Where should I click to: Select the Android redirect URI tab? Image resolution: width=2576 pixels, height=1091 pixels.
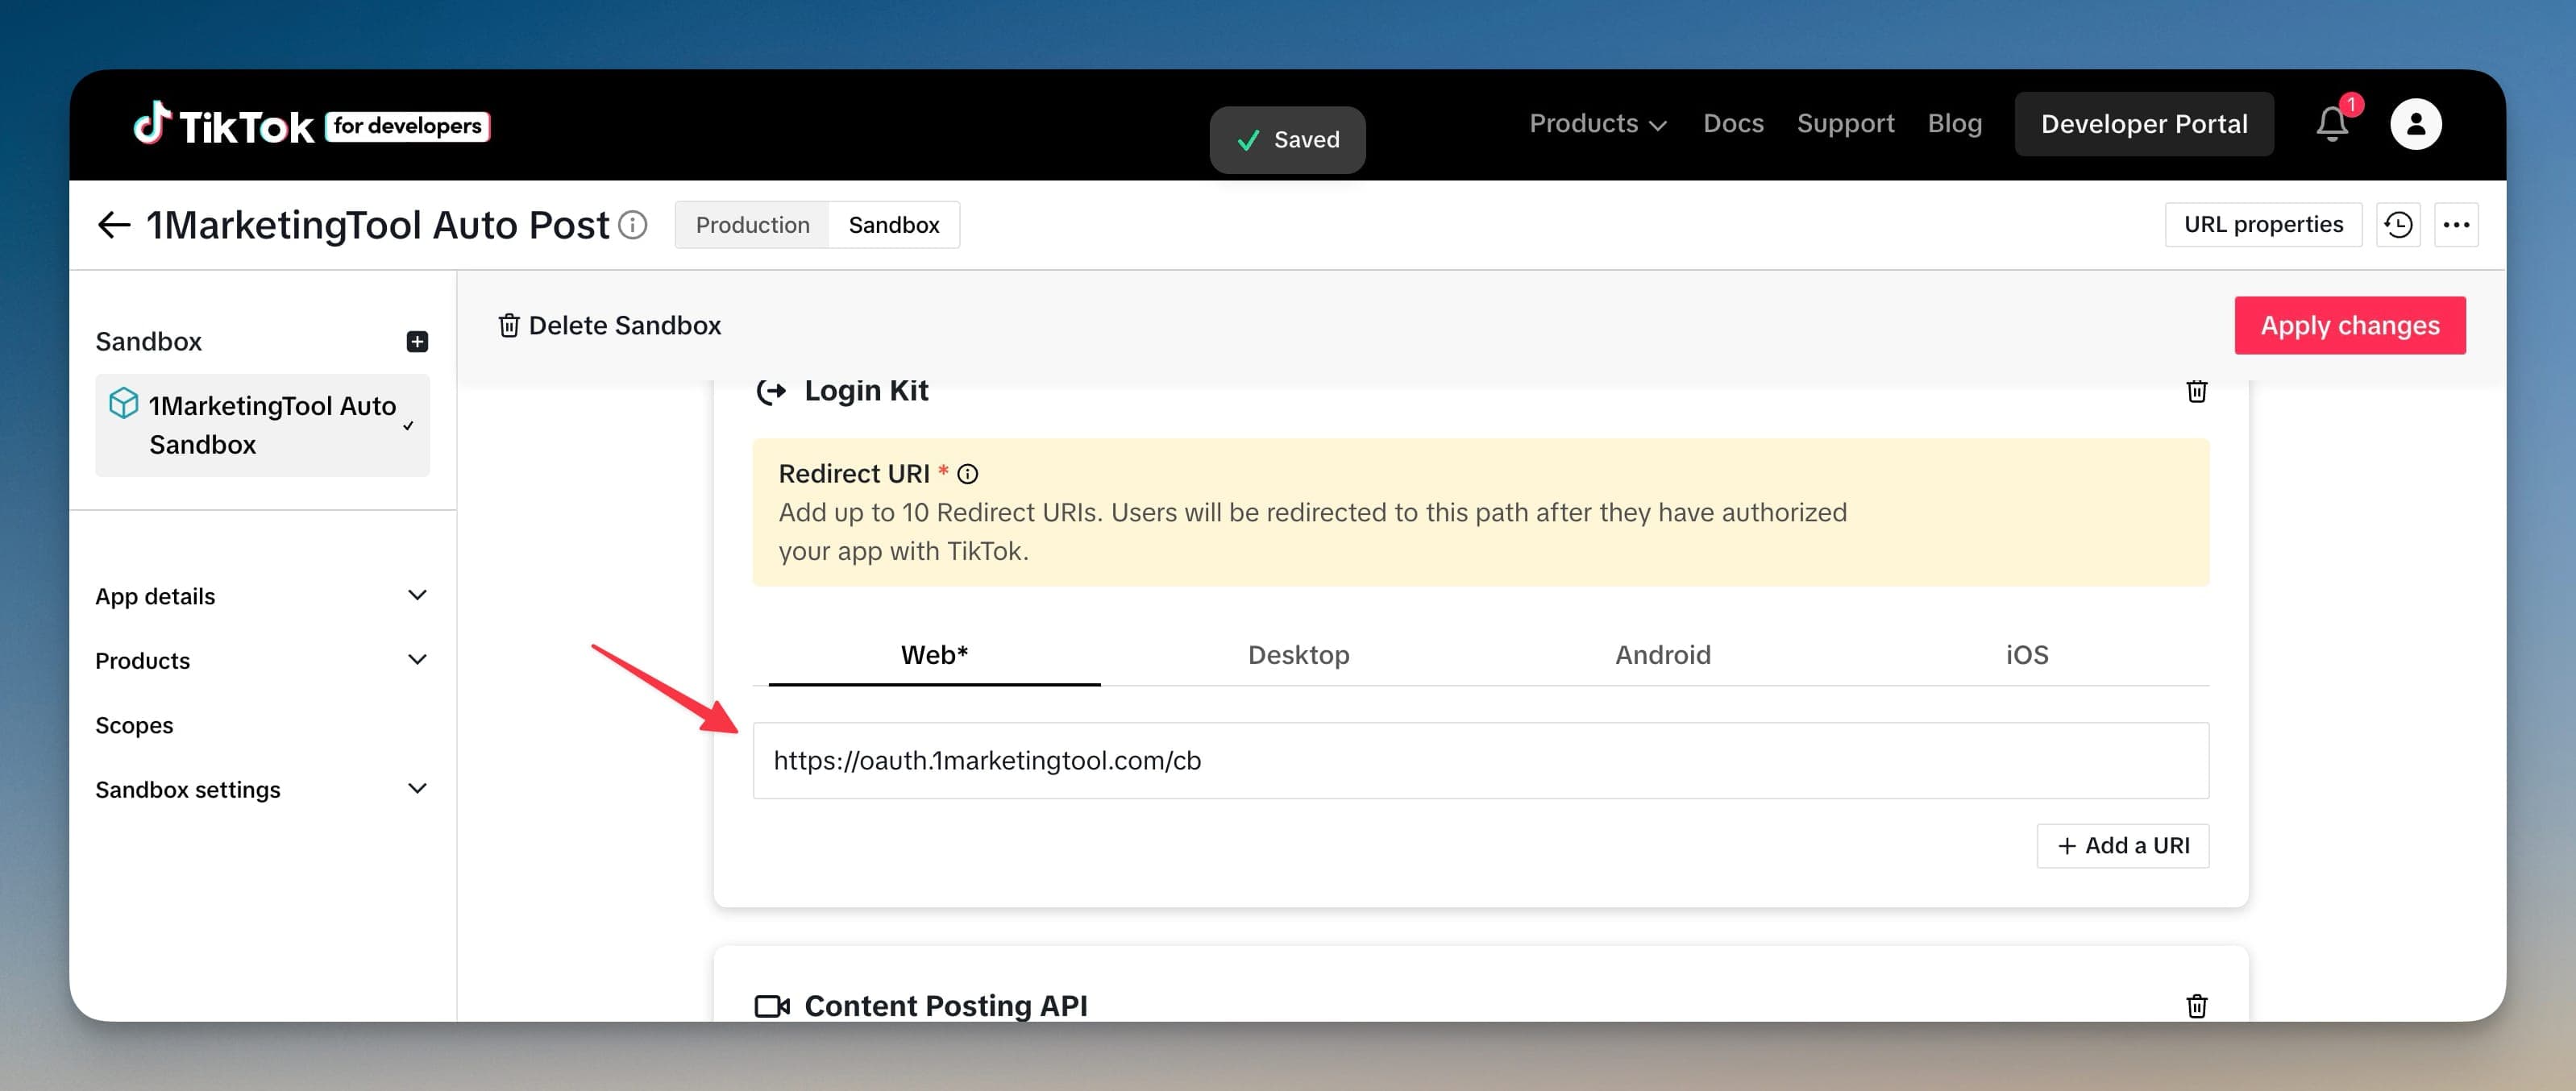click(x=1663, y=655)
